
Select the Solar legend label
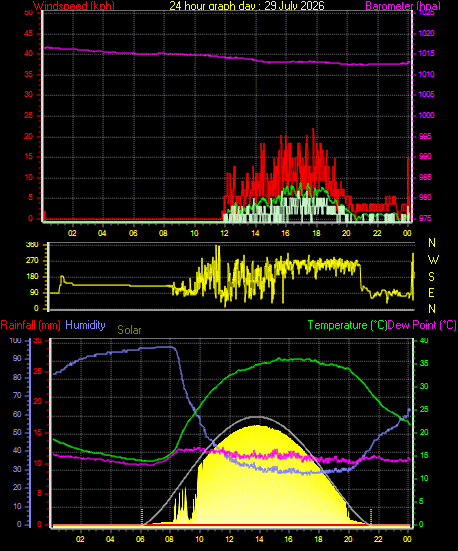[129, 330]
